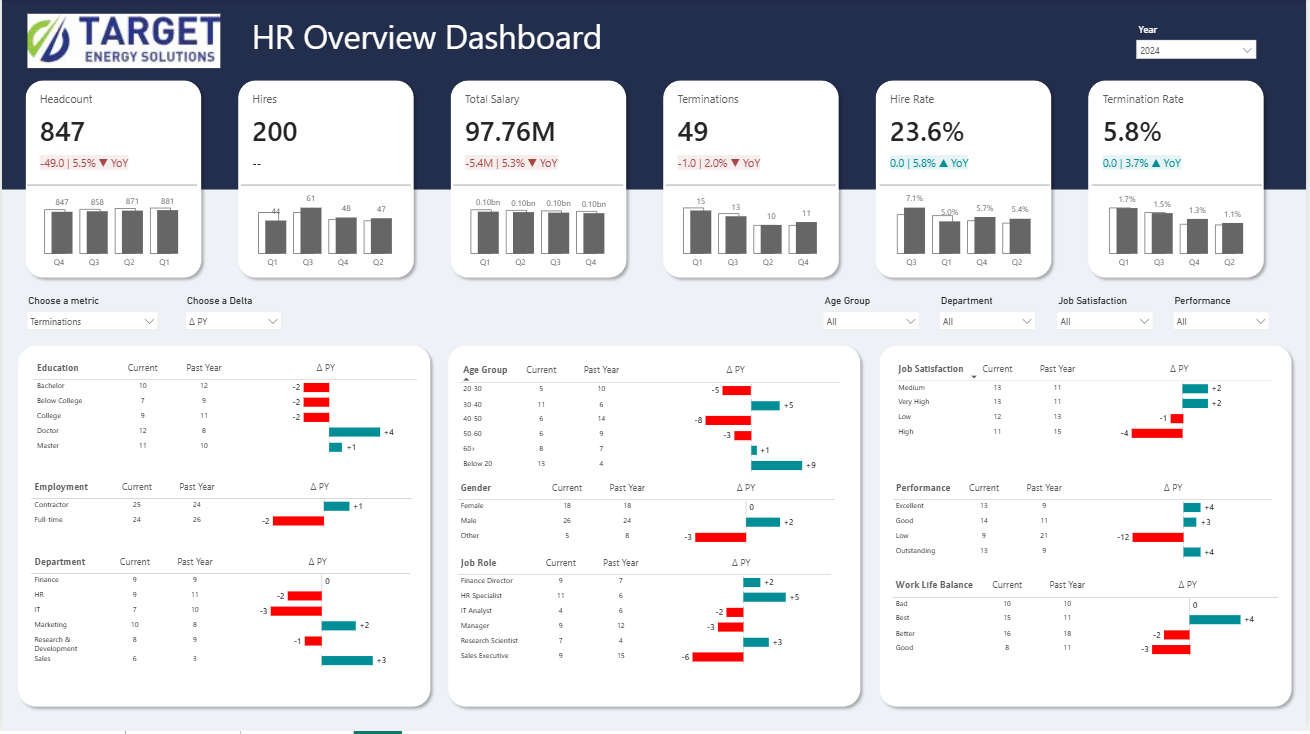The width and height of the screenshot is (1310, 734).
Task: Click the Termination Rate value 5.8%
Action: 1132,132
